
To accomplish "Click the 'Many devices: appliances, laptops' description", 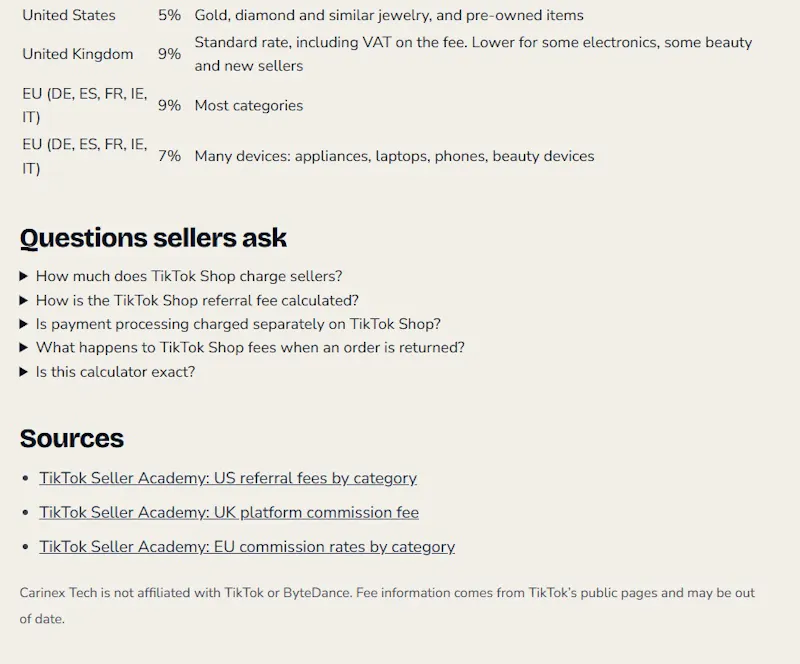I will click(394, 156).
